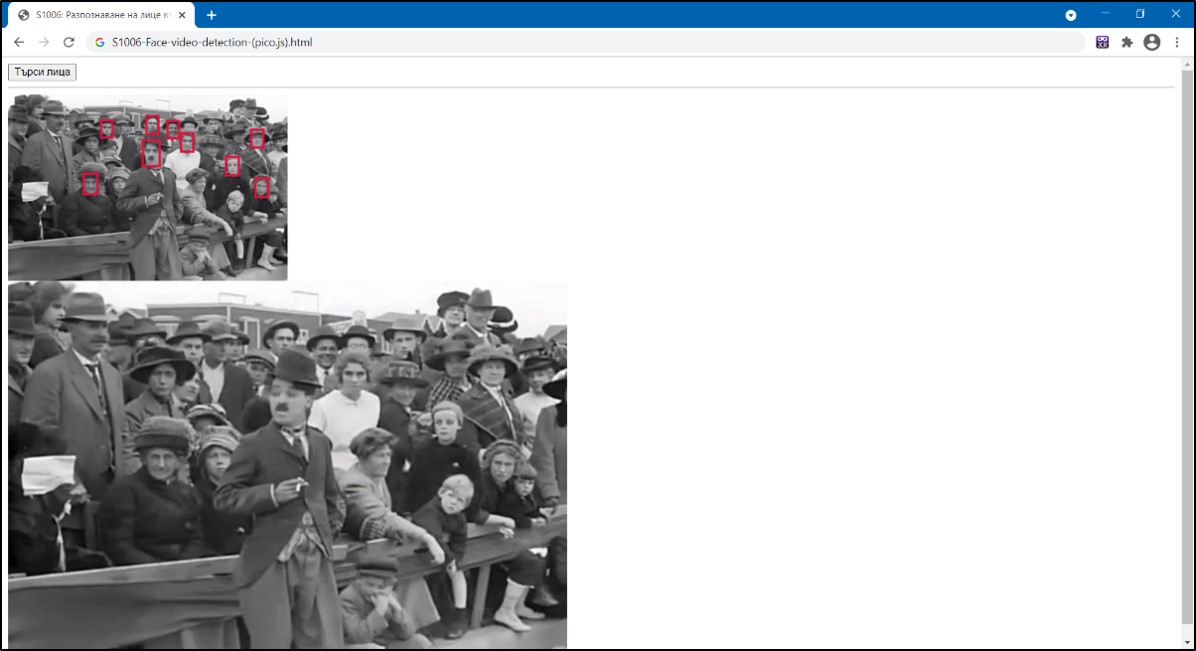Open the XR extension icon
Viewport: 1196px width, 651px height.
1102,42
